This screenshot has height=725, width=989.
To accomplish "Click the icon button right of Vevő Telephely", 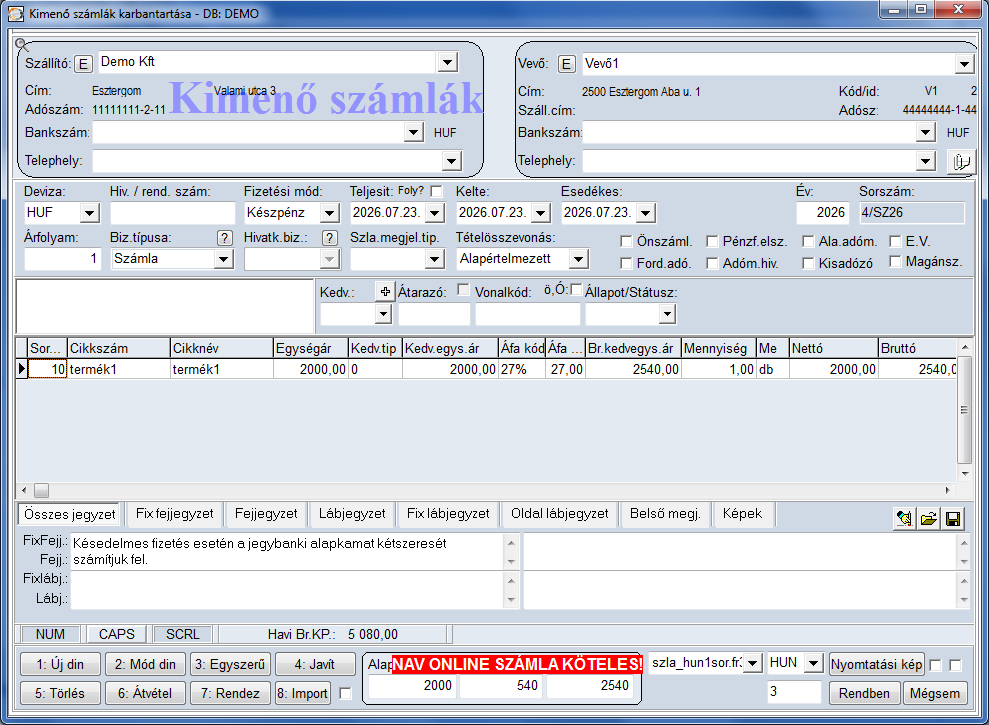I will 961,162.
